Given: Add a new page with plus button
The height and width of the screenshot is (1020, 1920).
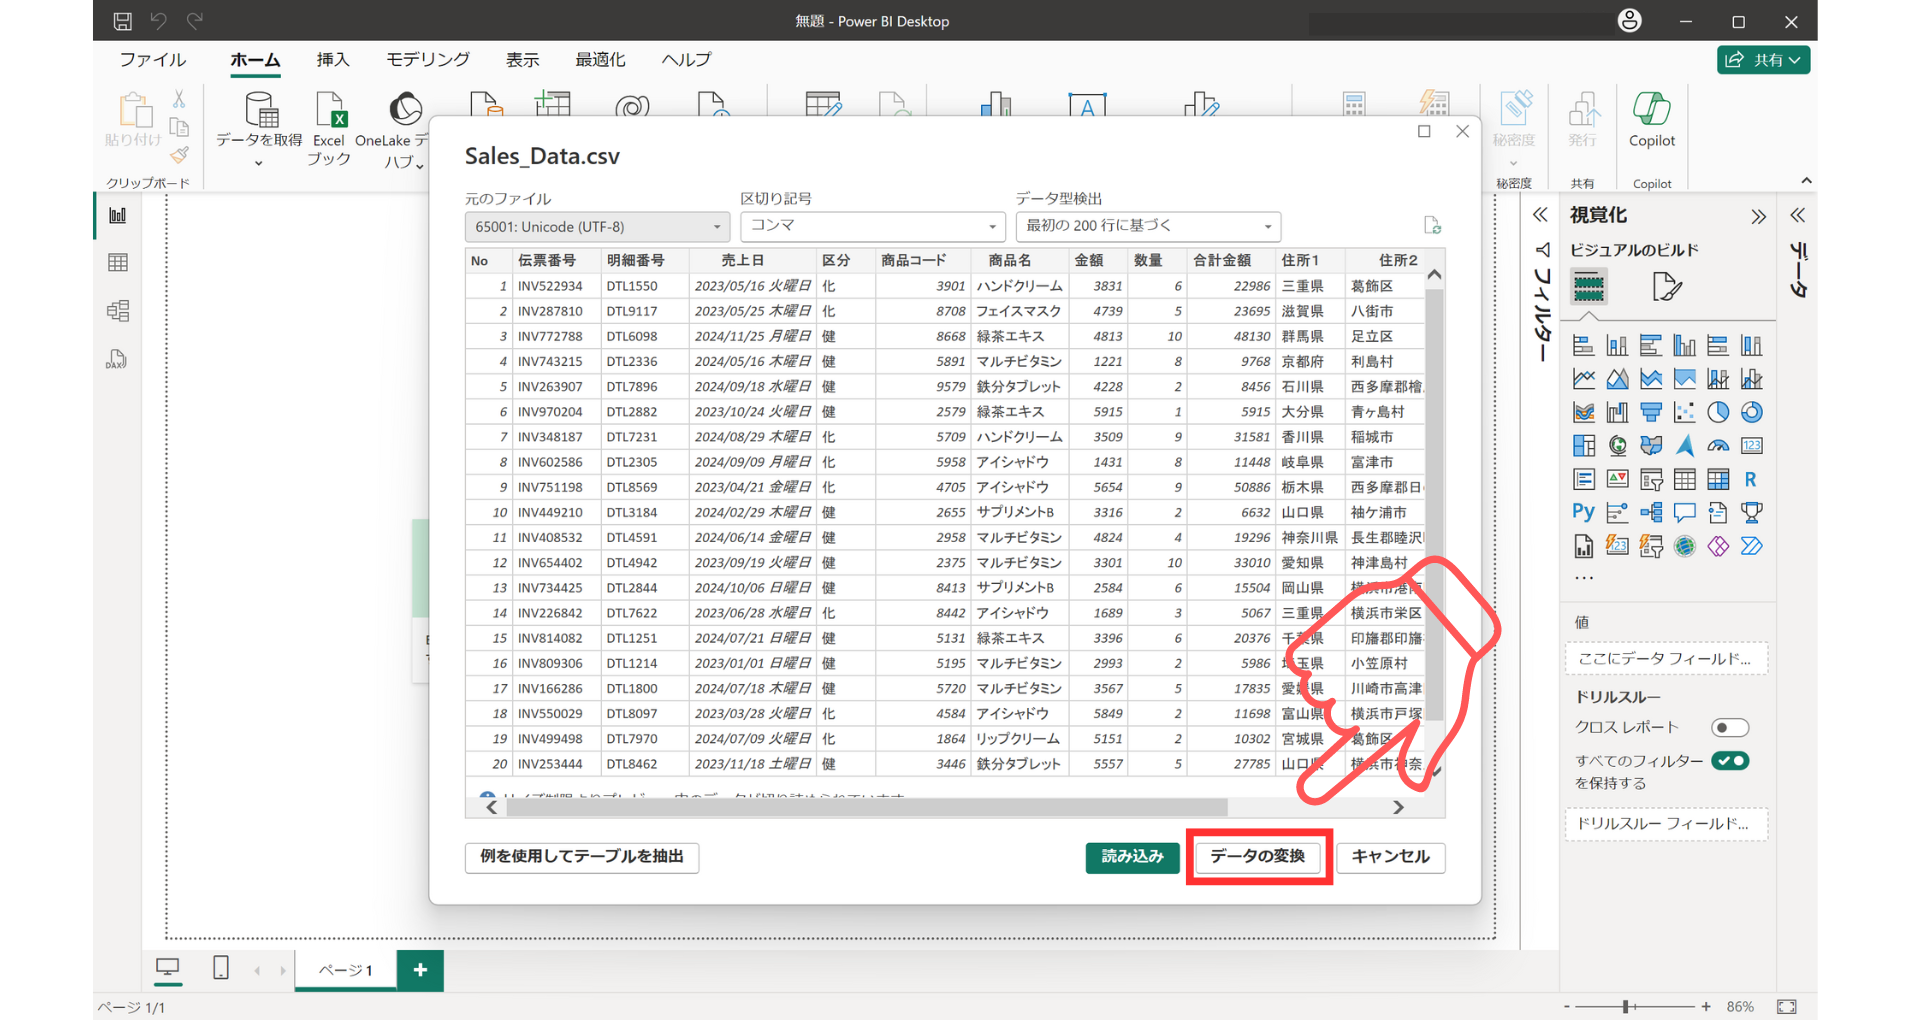Looking at the screenshot, I should [x=420, y=970].
